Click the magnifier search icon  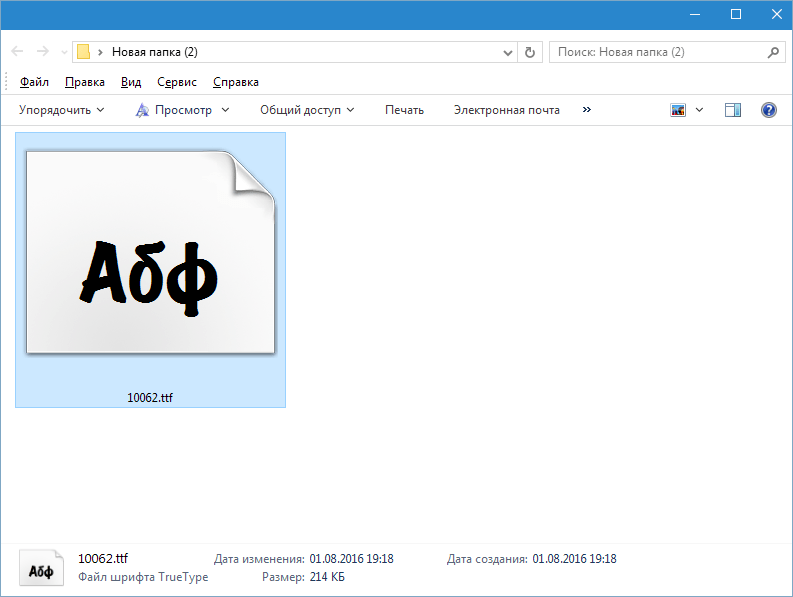773,52
